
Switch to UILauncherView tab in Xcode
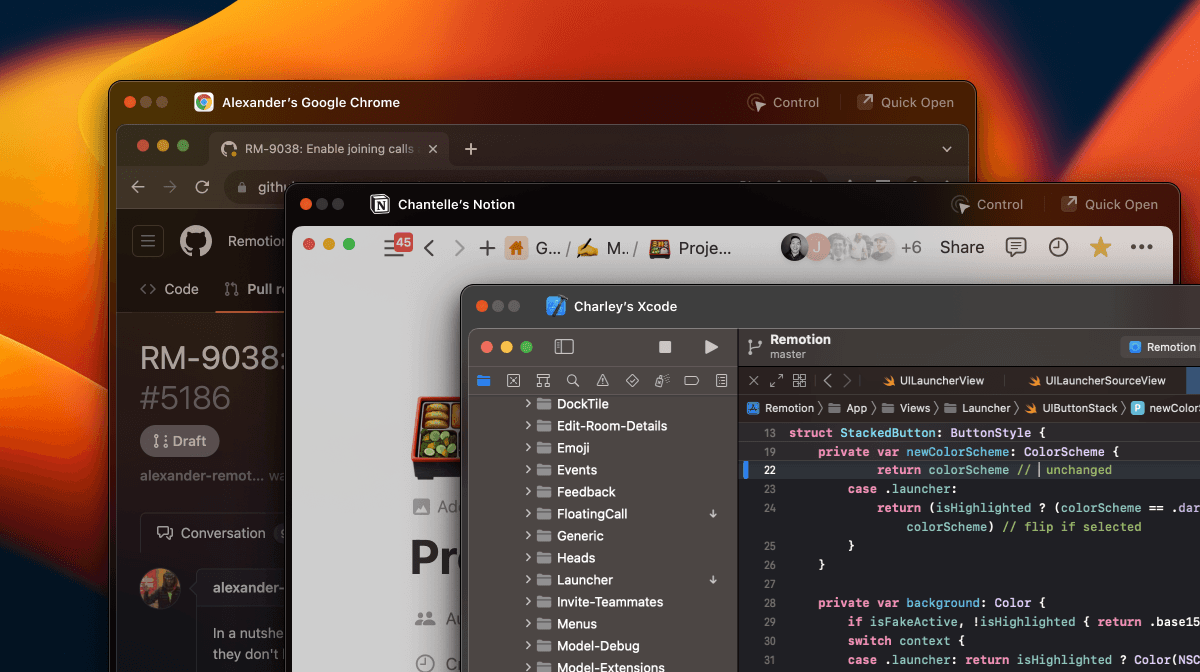click(x=933, y=381)
